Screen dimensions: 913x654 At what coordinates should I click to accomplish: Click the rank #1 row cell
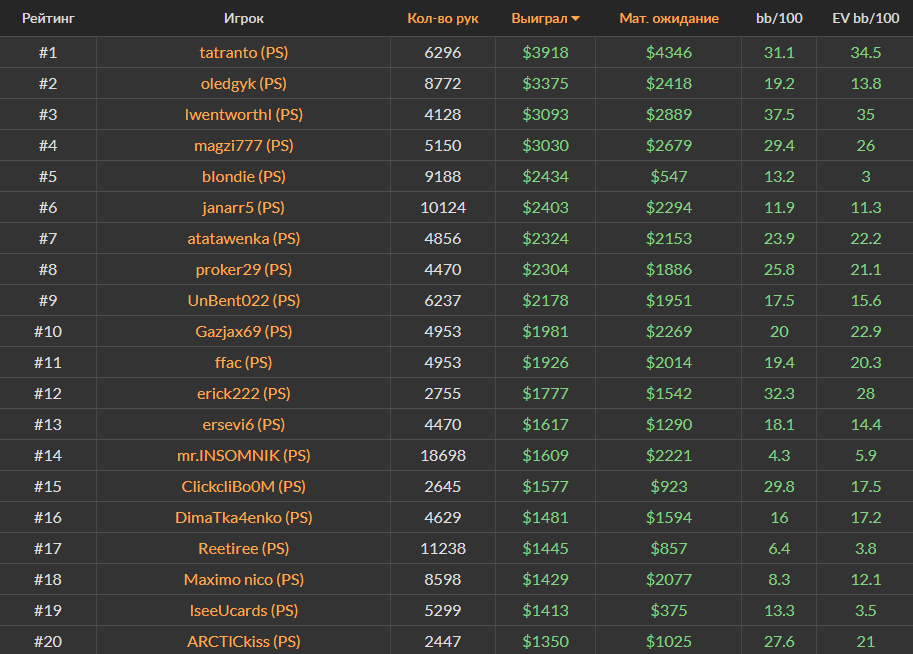pyautogui.click(x=48, y=53)
